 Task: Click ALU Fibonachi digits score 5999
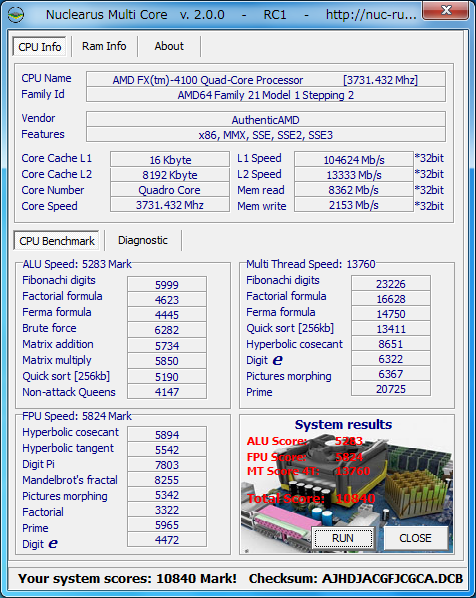pos(167,285)
